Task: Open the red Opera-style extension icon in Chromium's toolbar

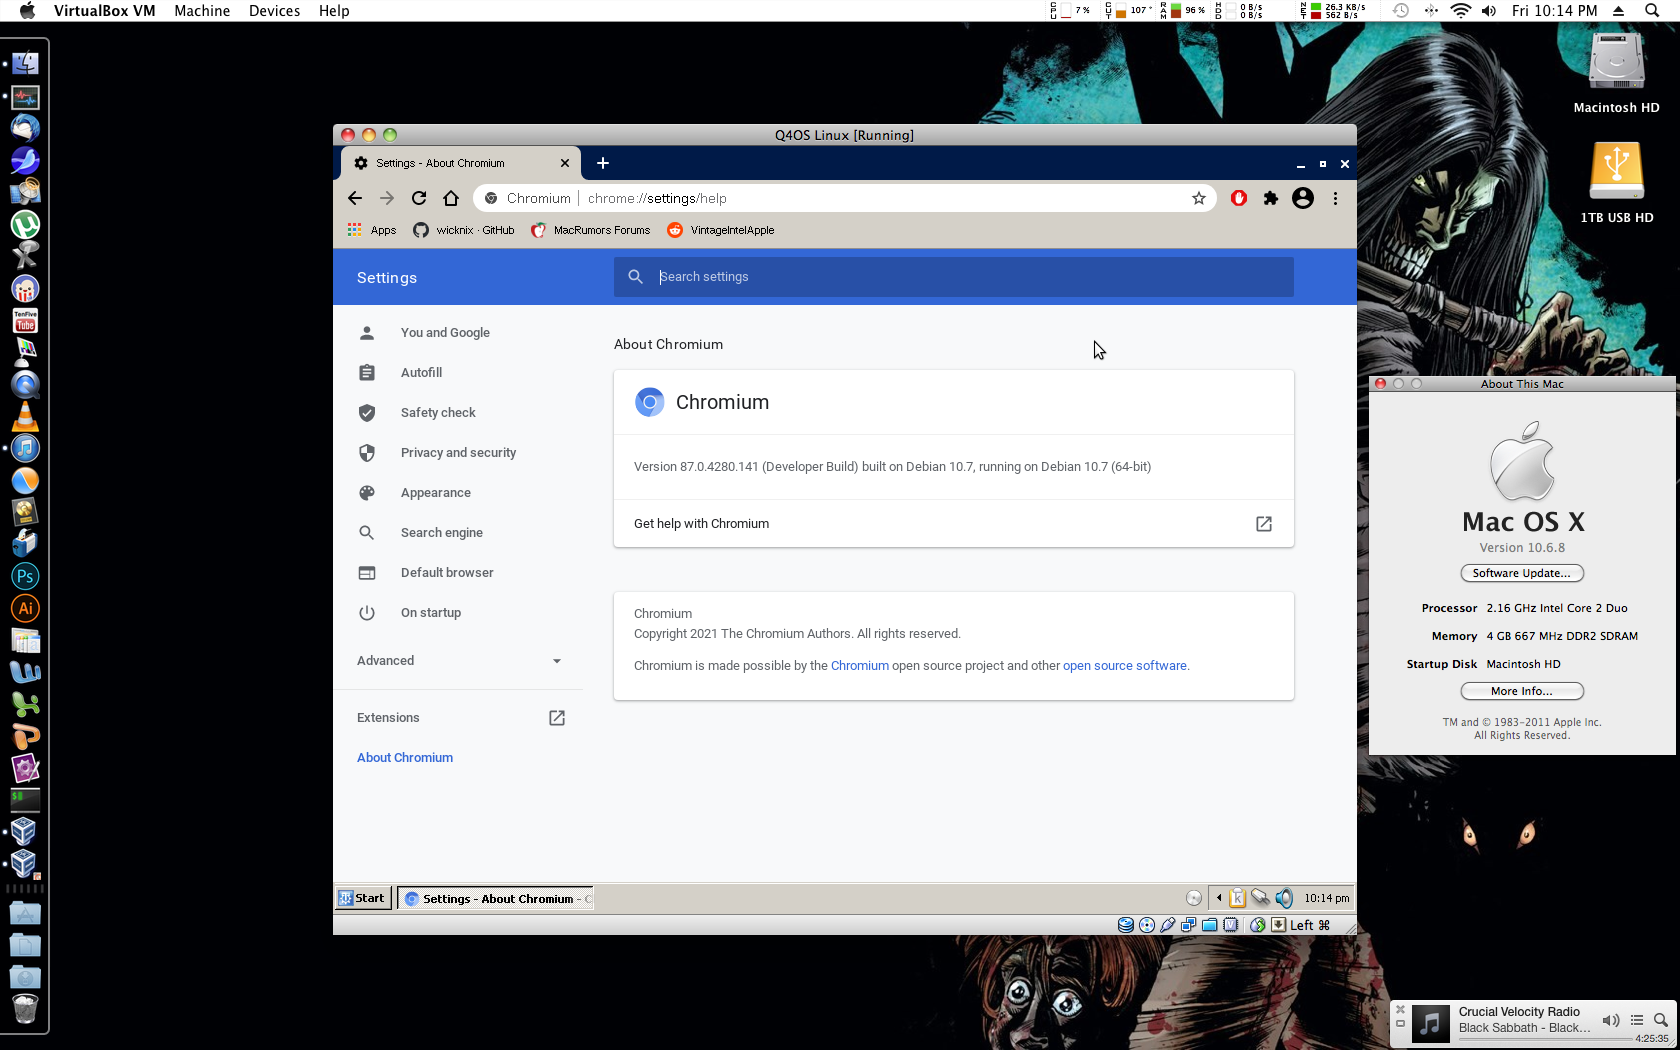Action: tap(1239, 198)
